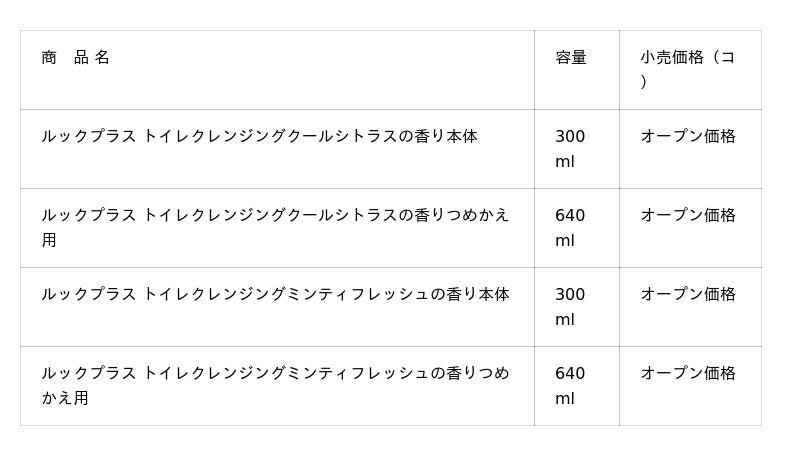Click オープン価格 in the クールシトラス本体 row
The height and width of the screenshot is (456, 800).
pyautogui.click(x=688, y=136)
